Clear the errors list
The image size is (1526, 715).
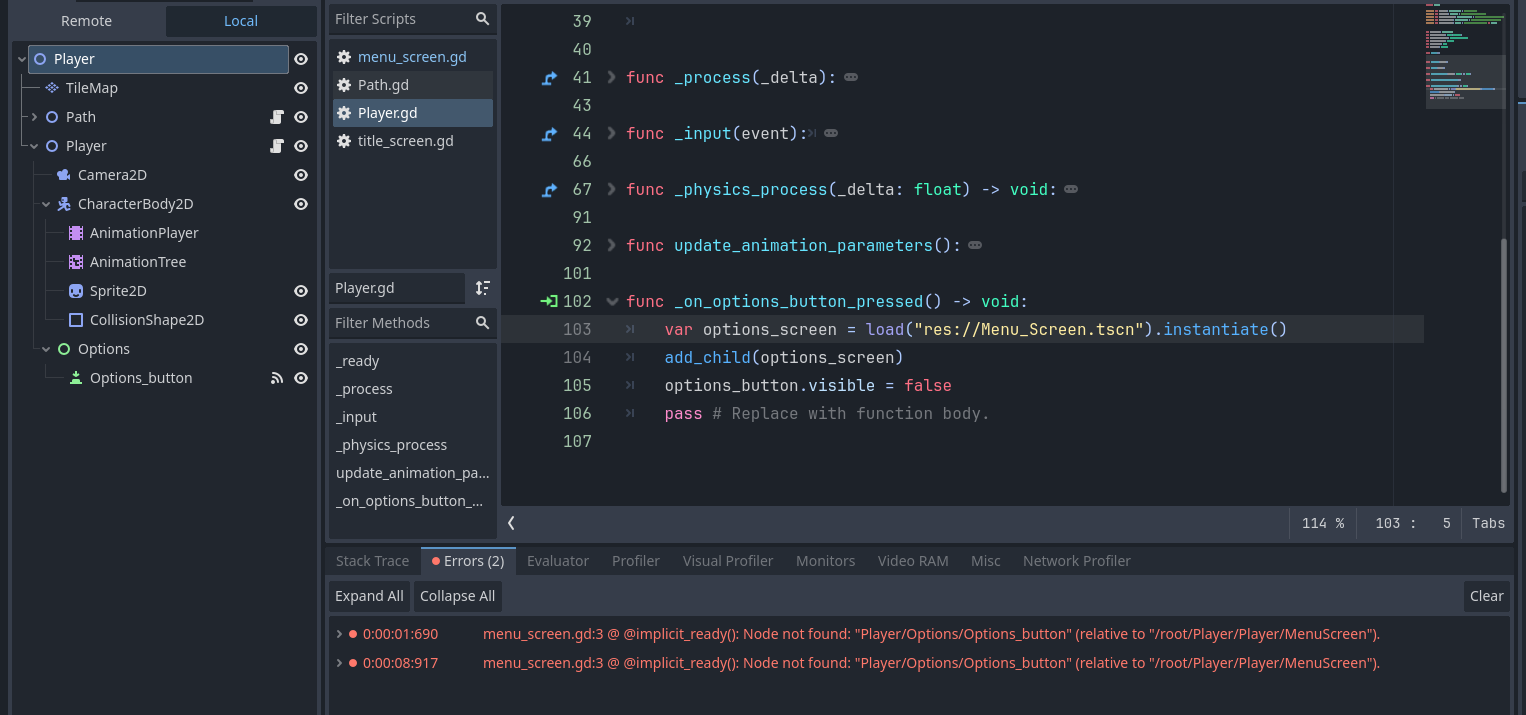[1486, 596]
